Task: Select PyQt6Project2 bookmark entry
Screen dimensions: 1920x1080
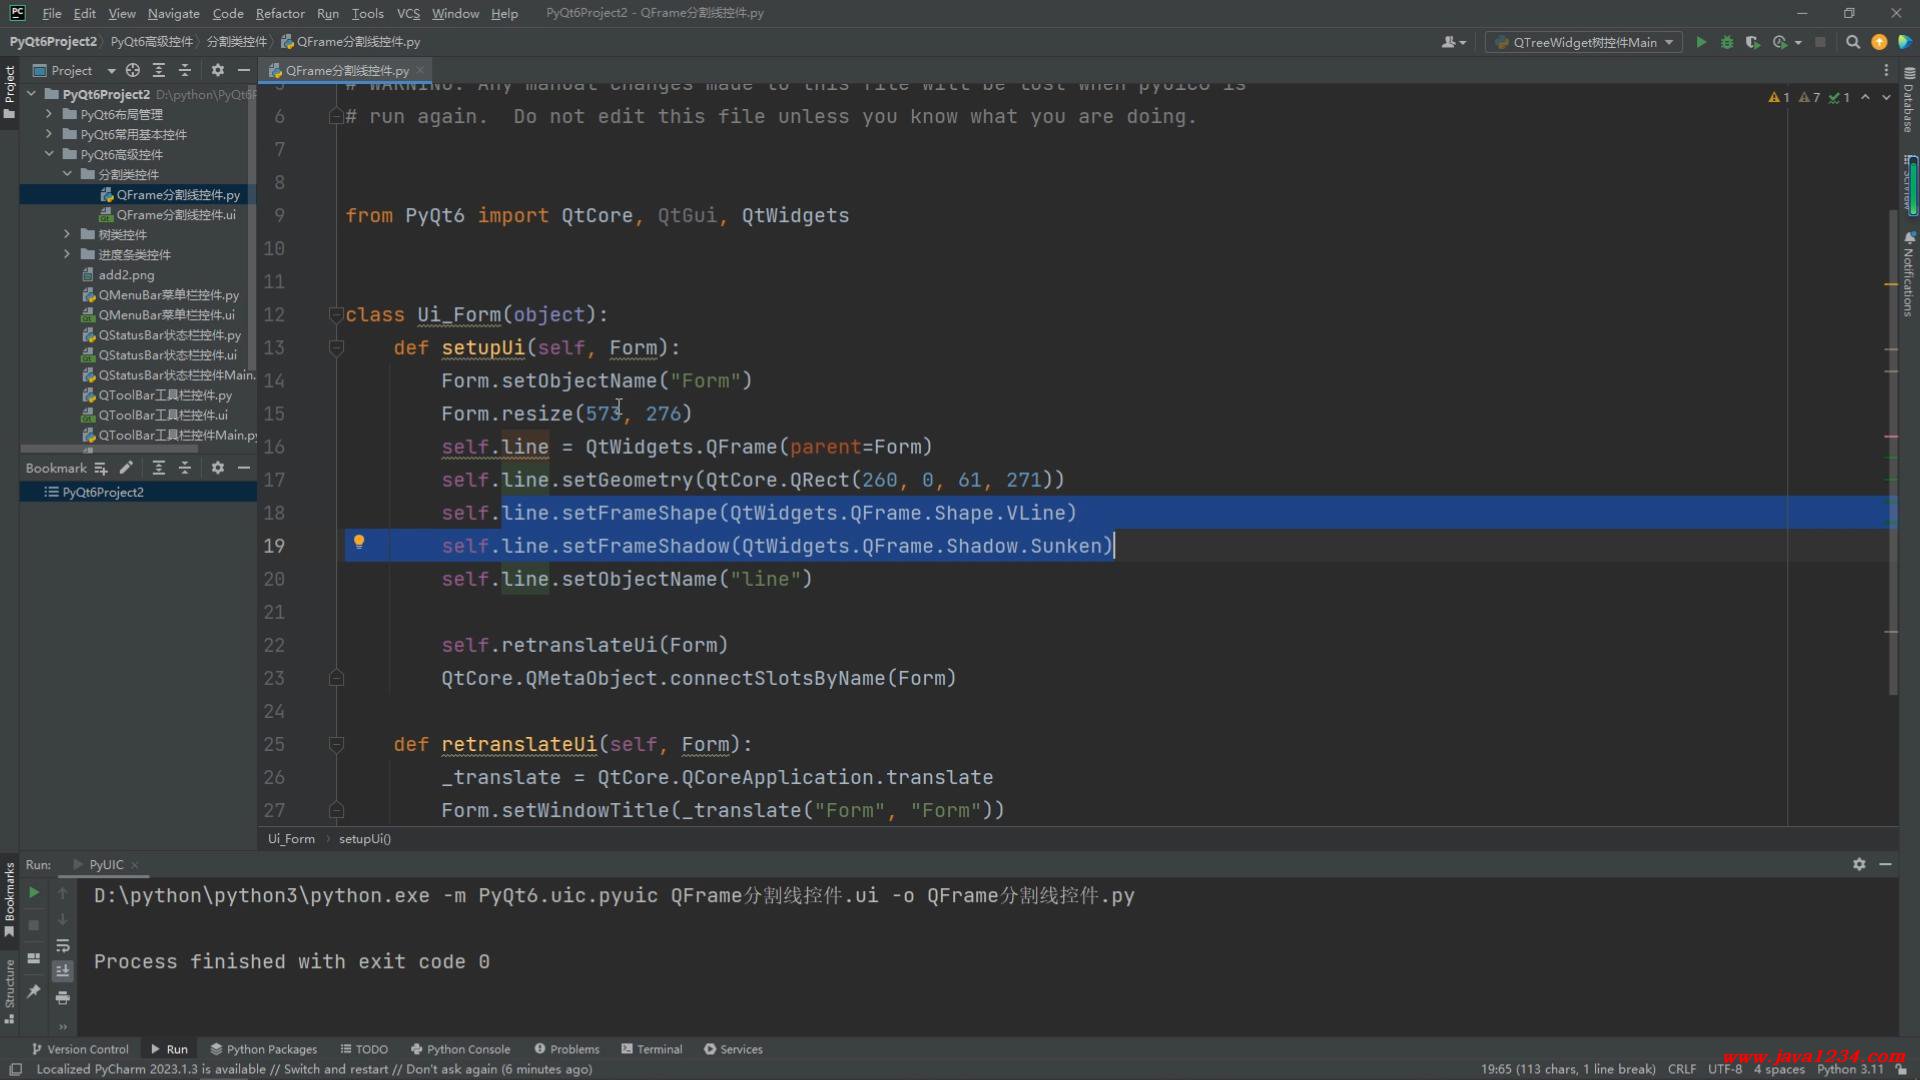Action: (x=94, y=492)
